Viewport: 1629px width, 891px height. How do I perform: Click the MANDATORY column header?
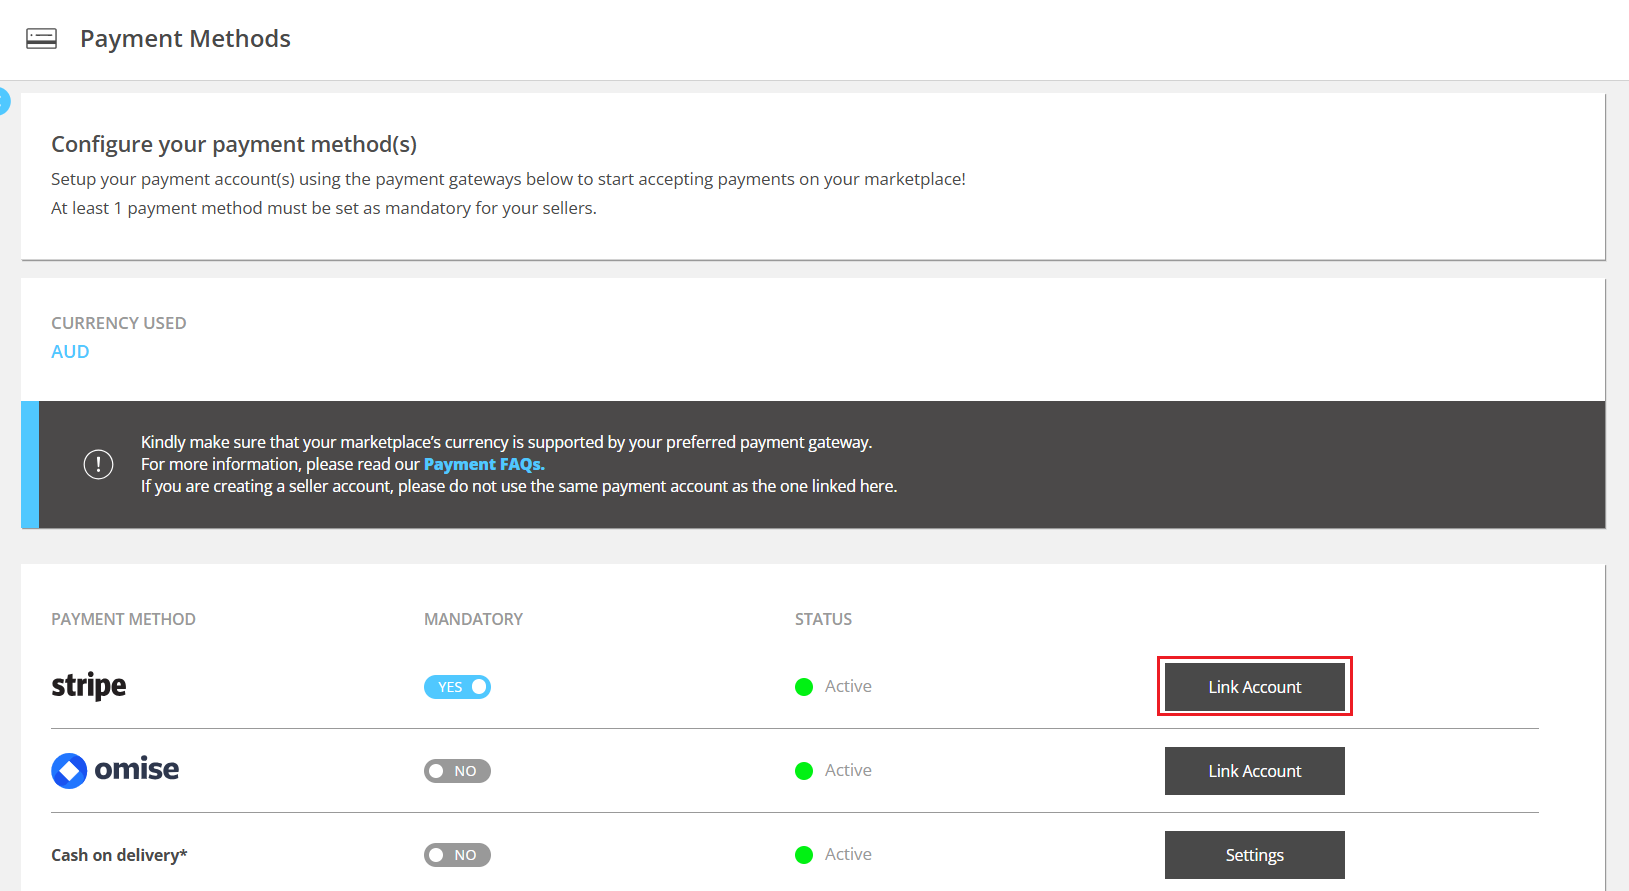click(x=473, y=619)
